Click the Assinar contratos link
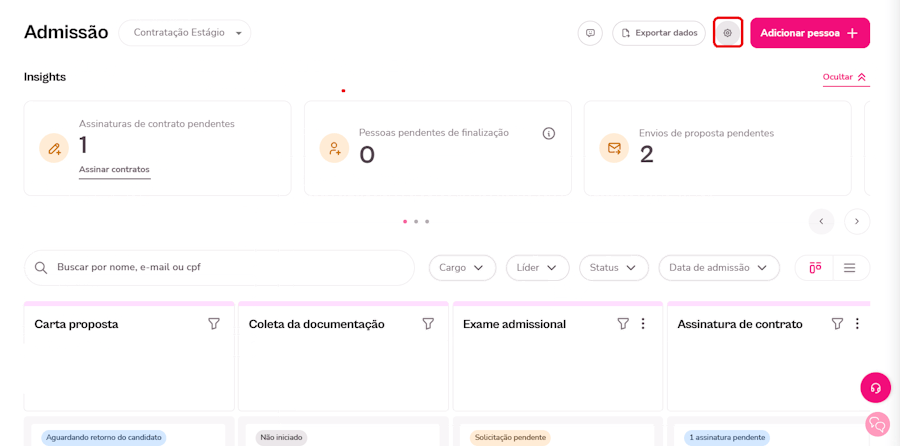This screenshot has width=900, height=446. [114, 169]
